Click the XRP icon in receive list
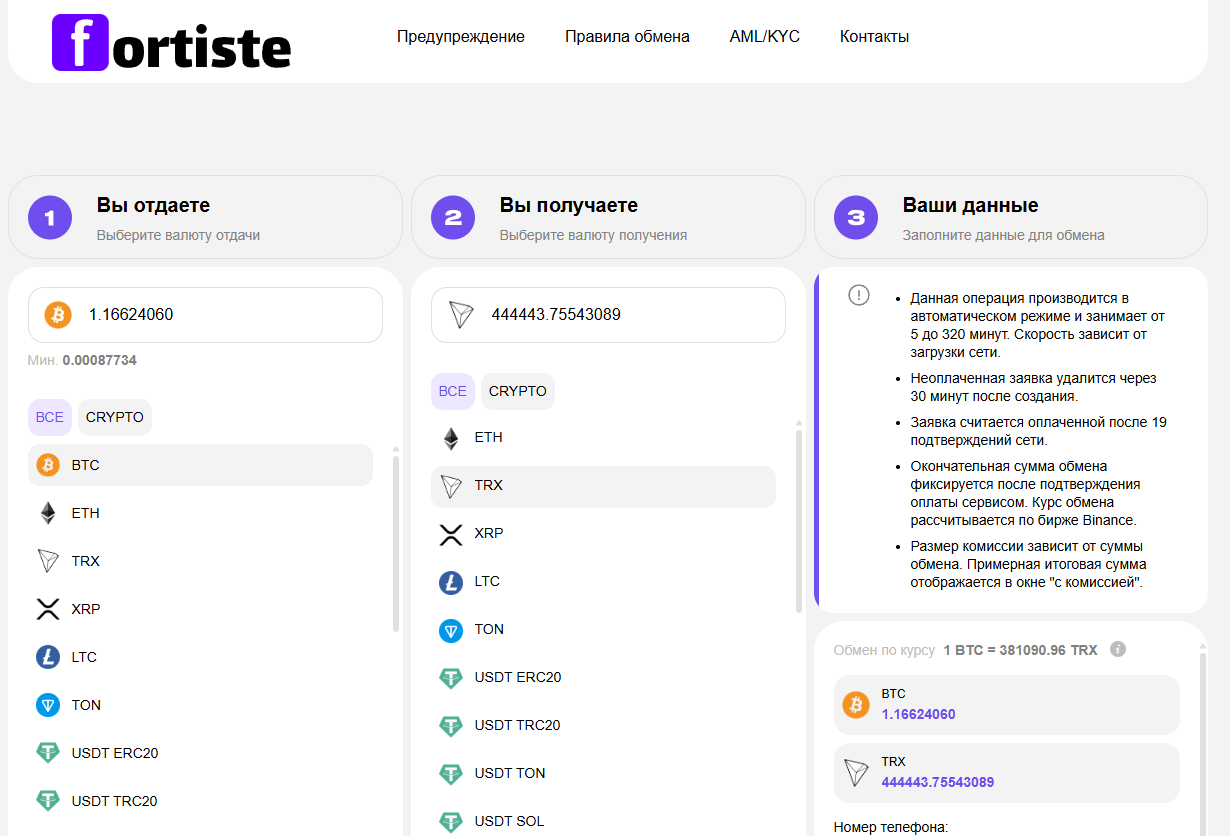The width and height of the screenshot is (1230, 836). coord(451,534)
